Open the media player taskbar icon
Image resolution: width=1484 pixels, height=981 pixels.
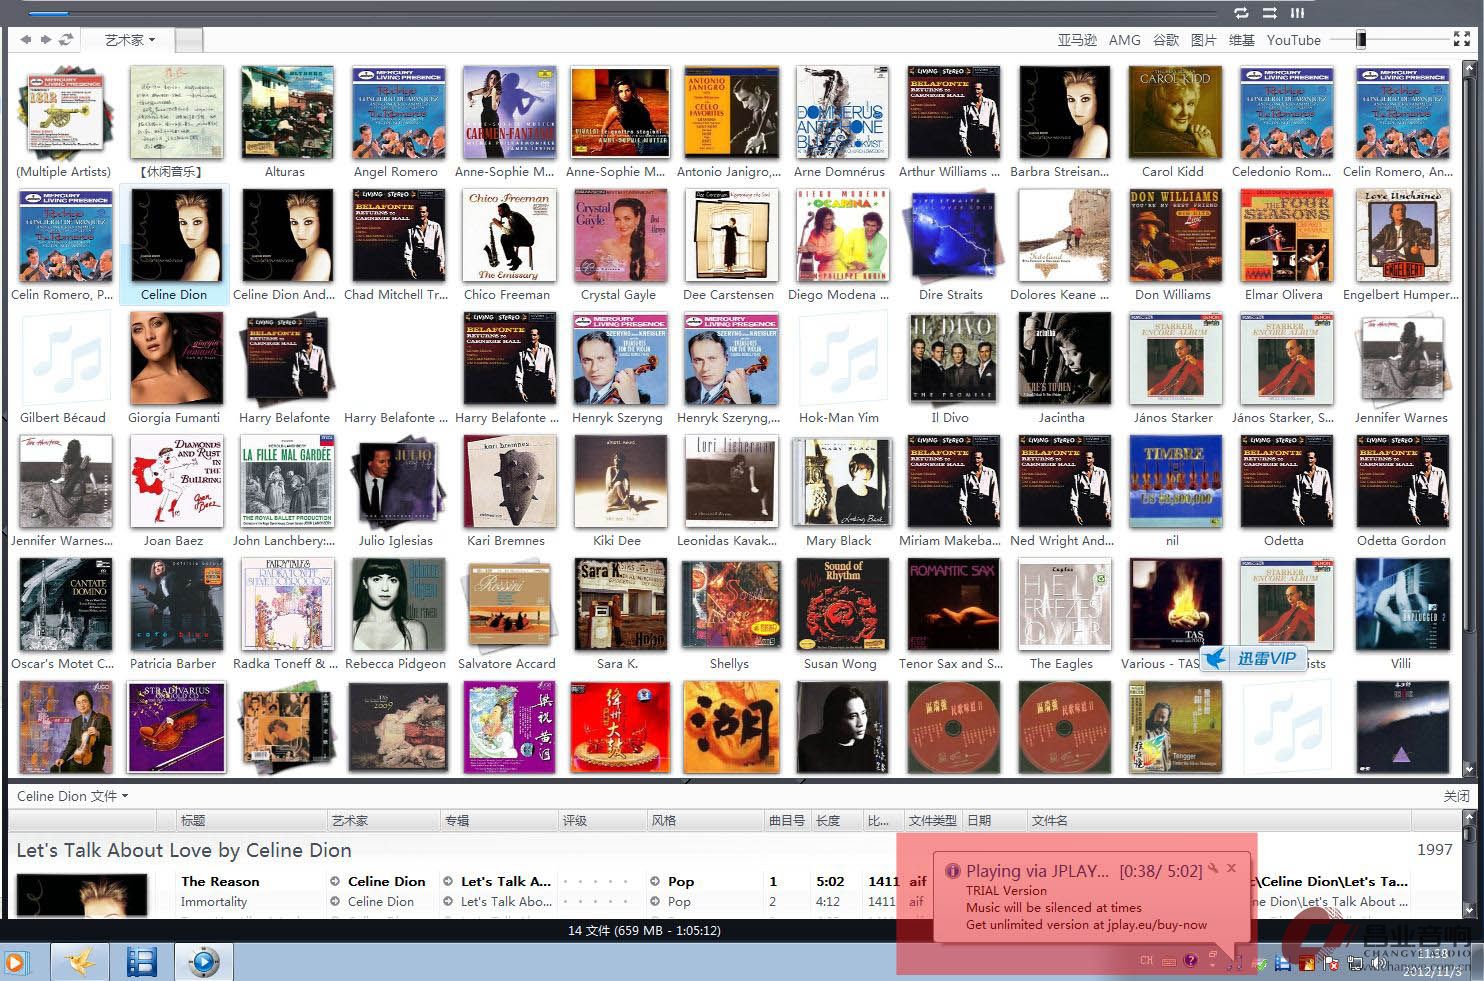tap(204, 962)
